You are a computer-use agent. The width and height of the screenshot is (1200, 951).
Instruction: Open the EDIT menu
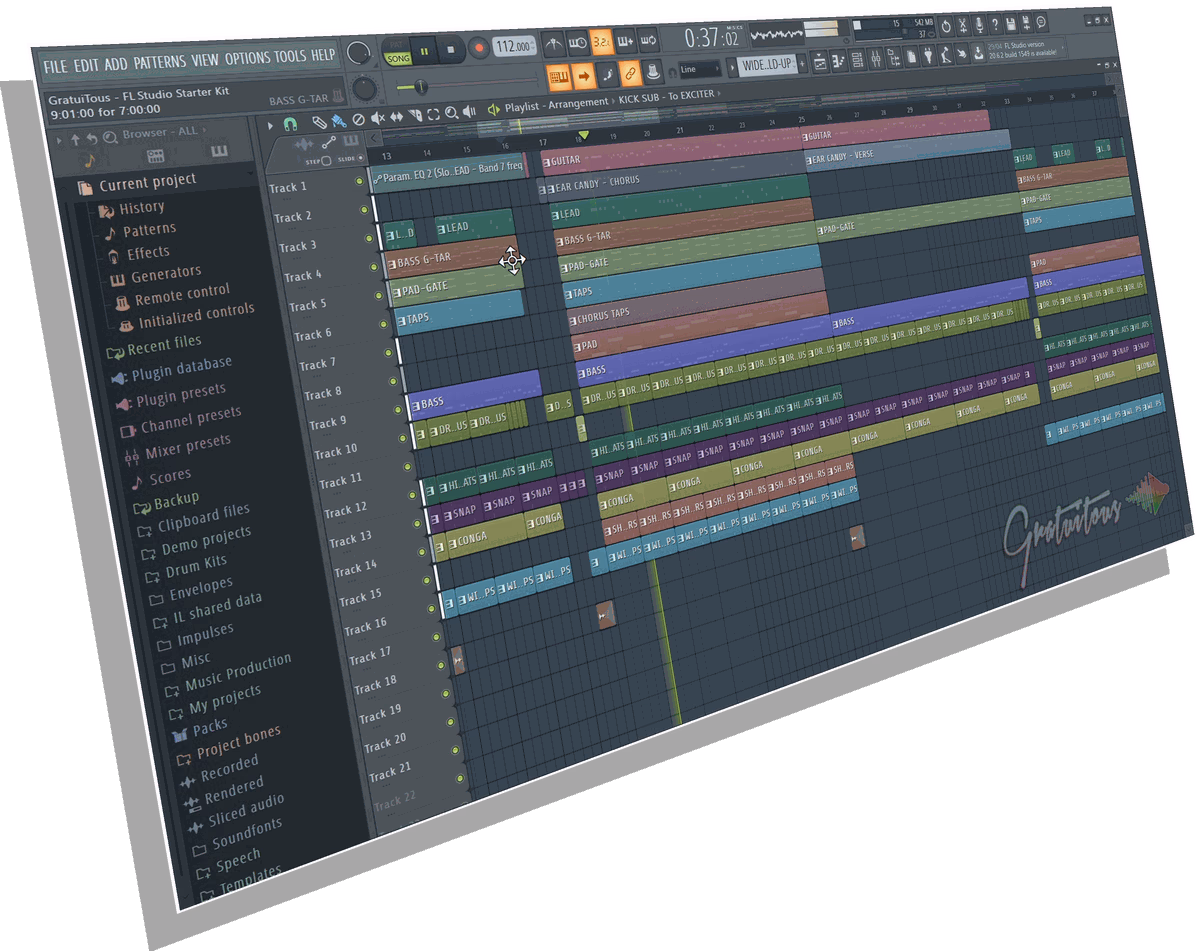click(87, 66)
